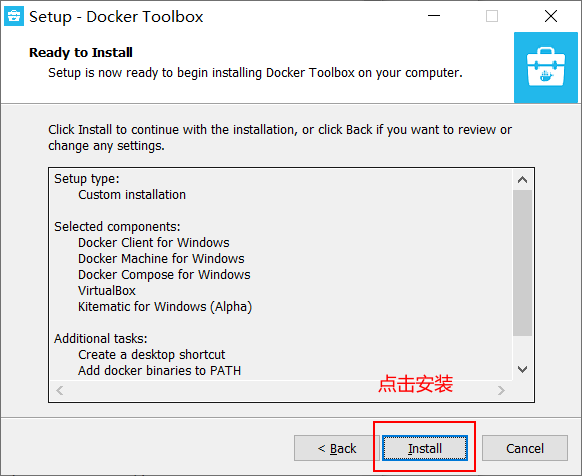Click 'Add docker binaries to PATH' line
This screenshot has height=476, width=582.
160,371
